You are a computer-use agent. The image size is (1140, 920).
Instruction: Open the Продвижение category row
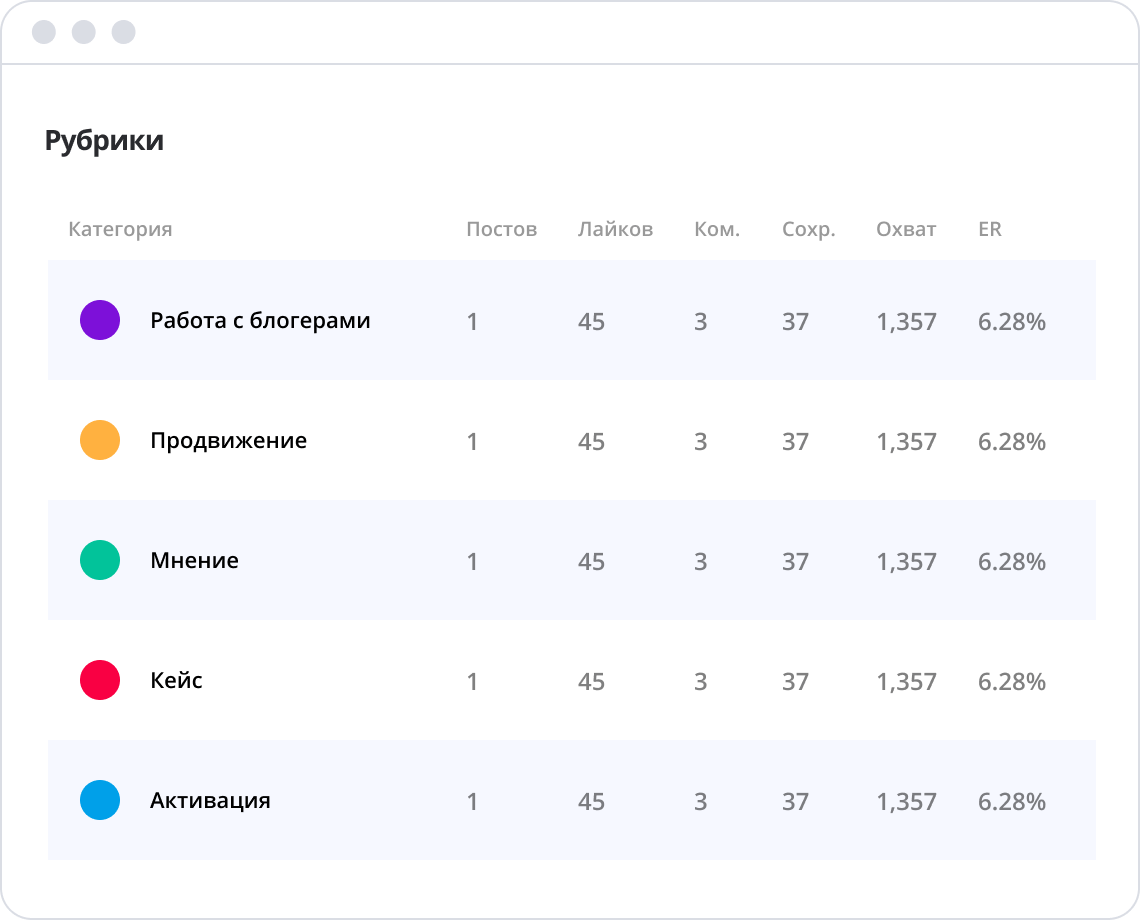coord(228,440)
